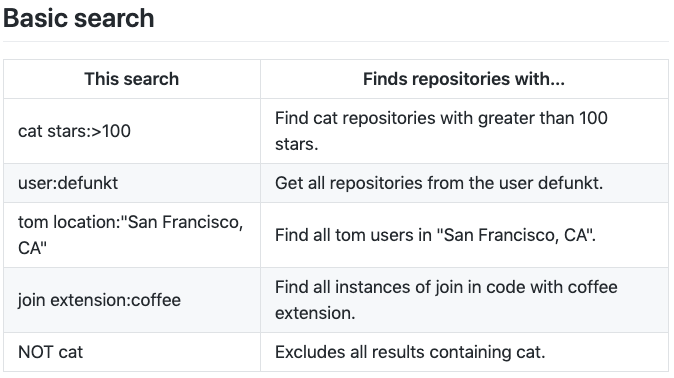The image size is (674, 378).
Task: Click the horizontal divider below the heading
Action: (336, 42)
